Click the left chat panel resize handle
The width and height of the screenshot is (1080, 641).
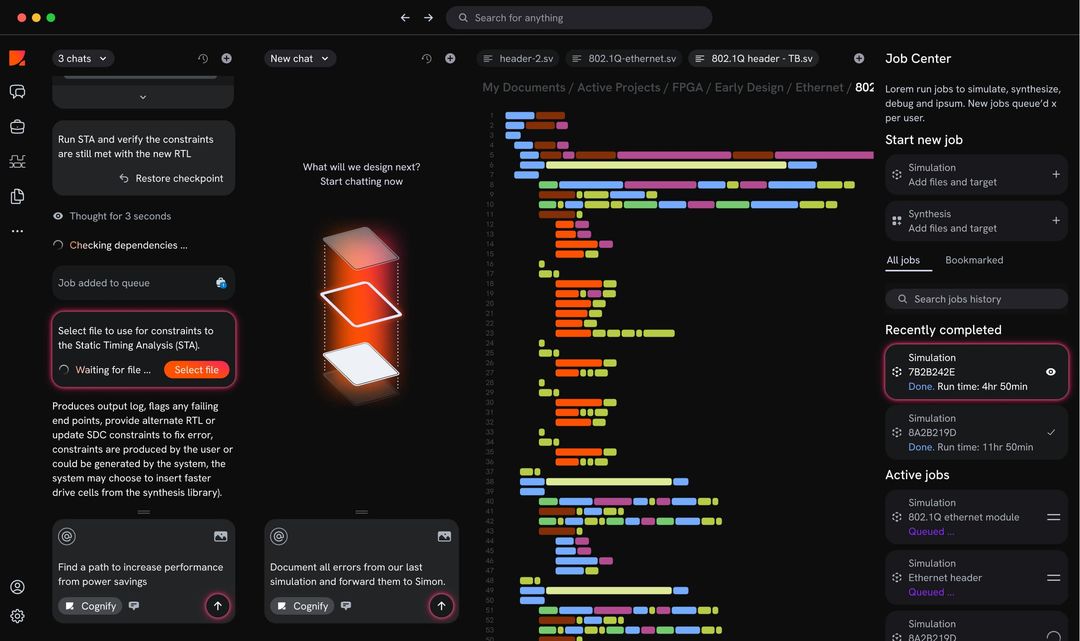click(x=143, y=512)
